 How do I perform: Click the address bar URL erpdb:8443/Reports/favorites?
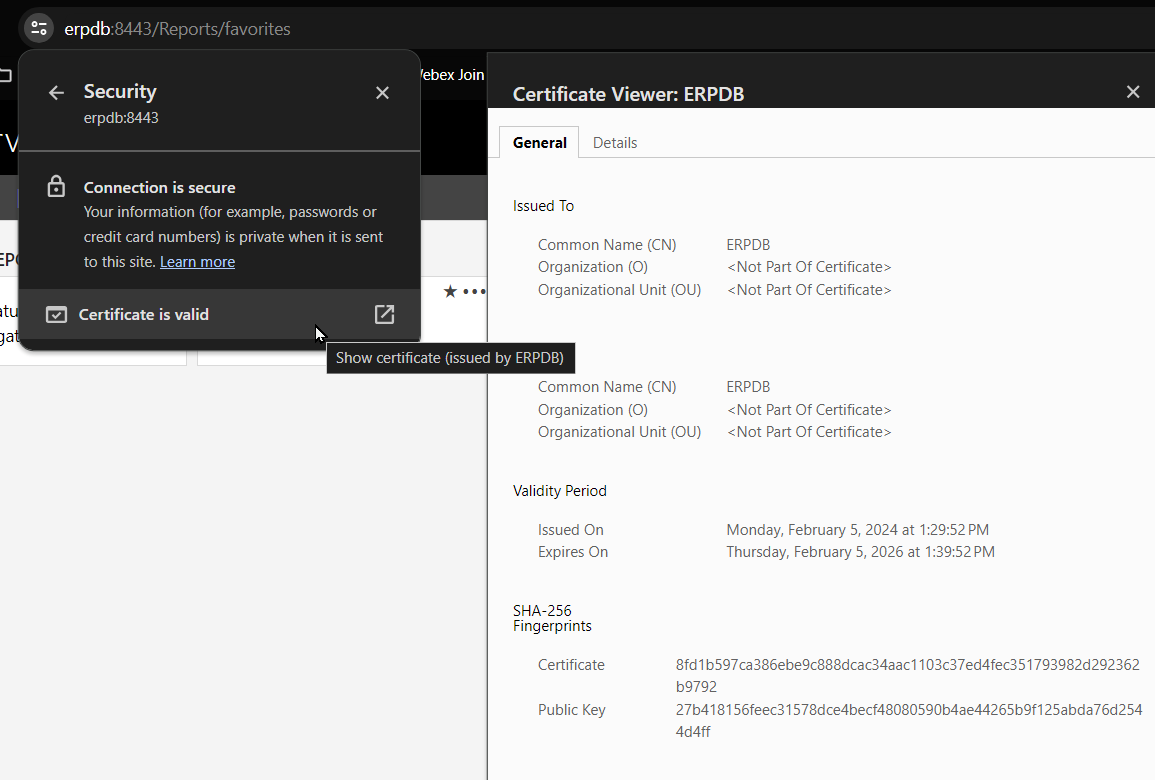(x=178, y=29)
